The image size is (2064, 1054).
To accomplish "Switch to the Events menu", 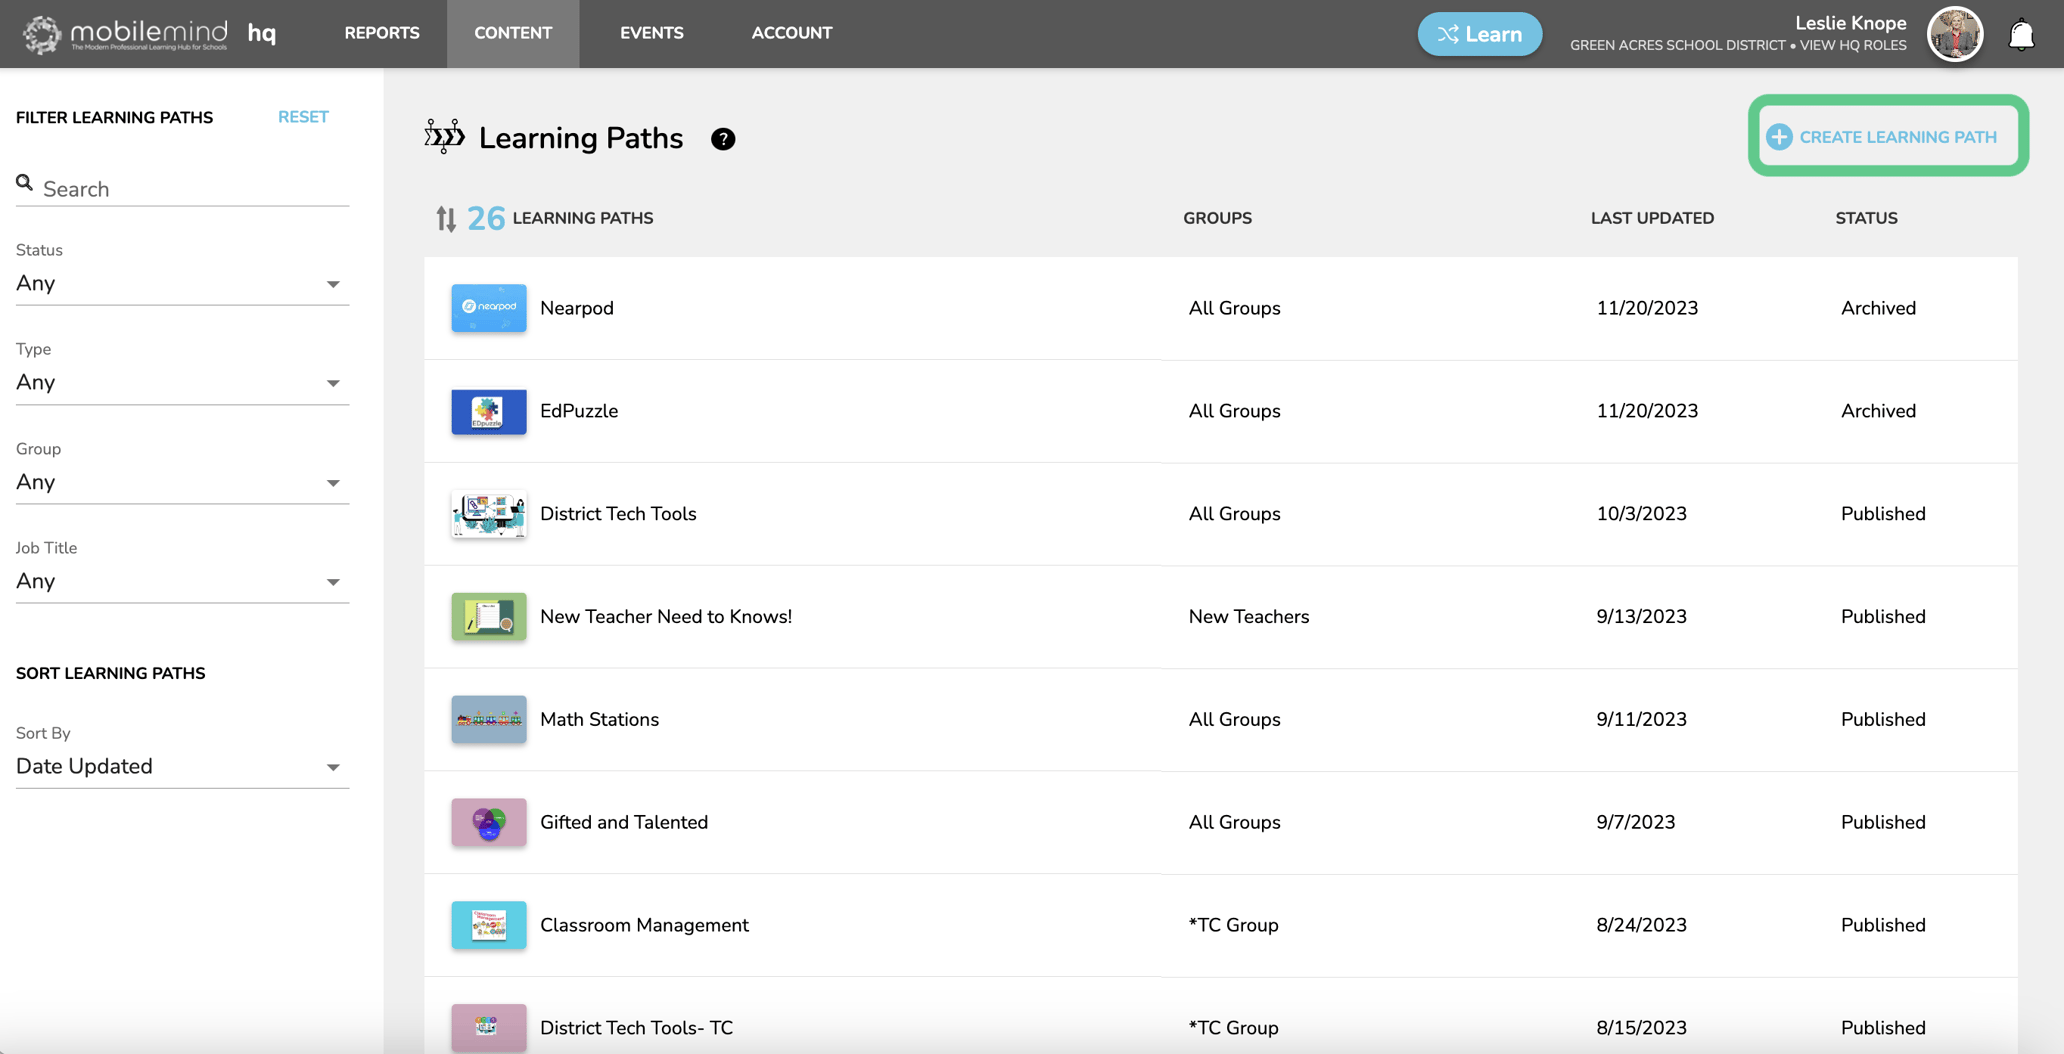I will pos(651,33).
